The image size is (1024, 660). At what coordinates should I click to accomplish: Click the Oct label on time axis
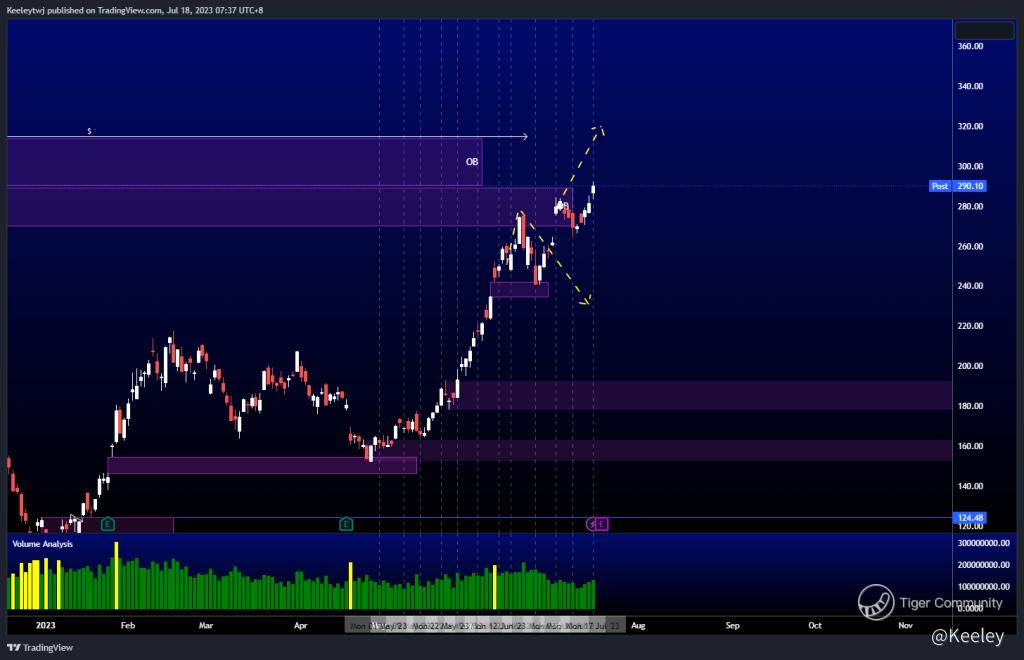pyautogui.click(x=815, y=625)
